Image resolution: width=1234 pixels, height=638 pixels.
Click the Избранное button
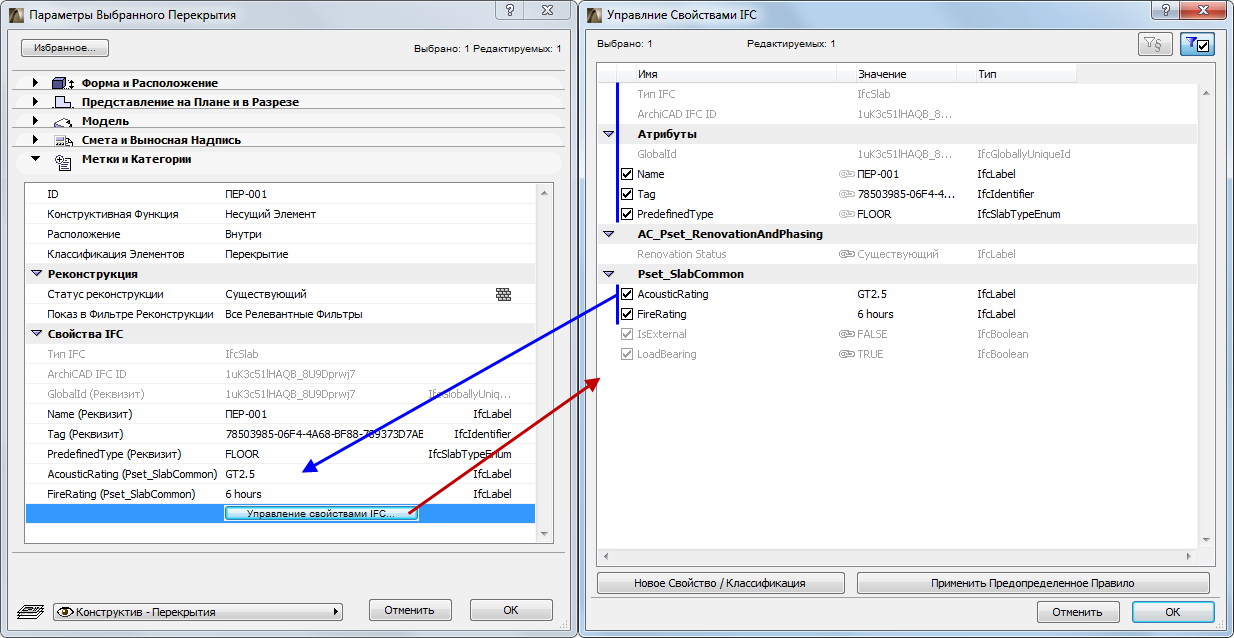[x=64, y=48]
